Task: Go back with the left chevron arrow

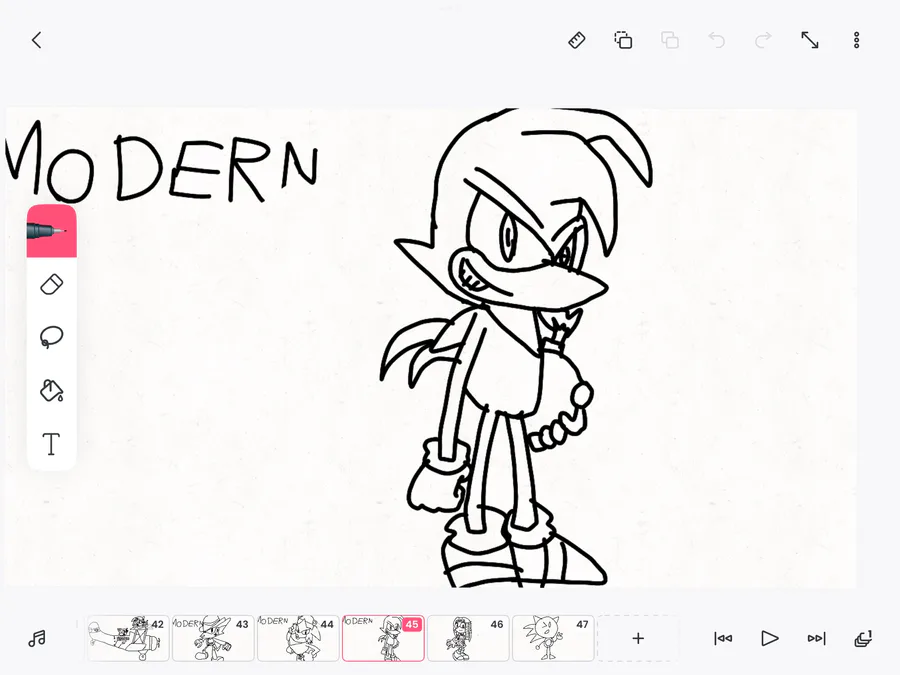Action: [x=37, y=40]
